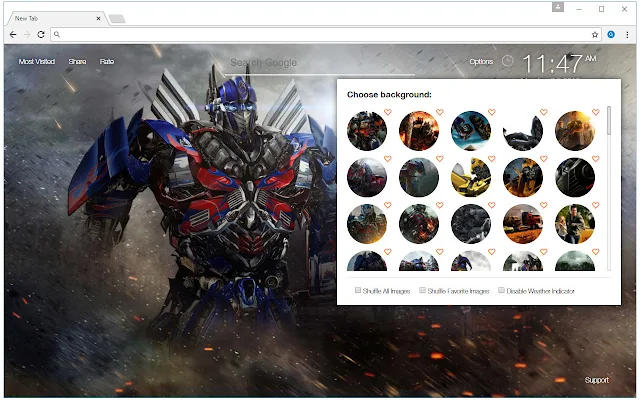Choose the gray monochrome robot thumbnail in row three
Screen dimensions: 640x400
(x=471, y=224)
